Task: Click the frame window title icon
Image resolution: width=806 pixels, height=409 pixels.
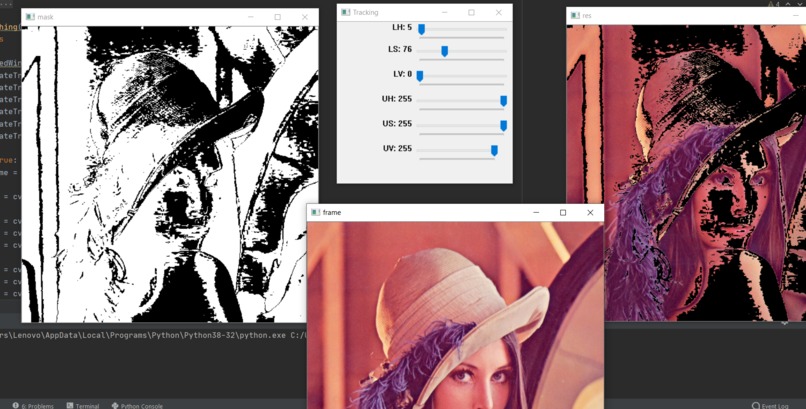Action: click(x=316, y=212)
